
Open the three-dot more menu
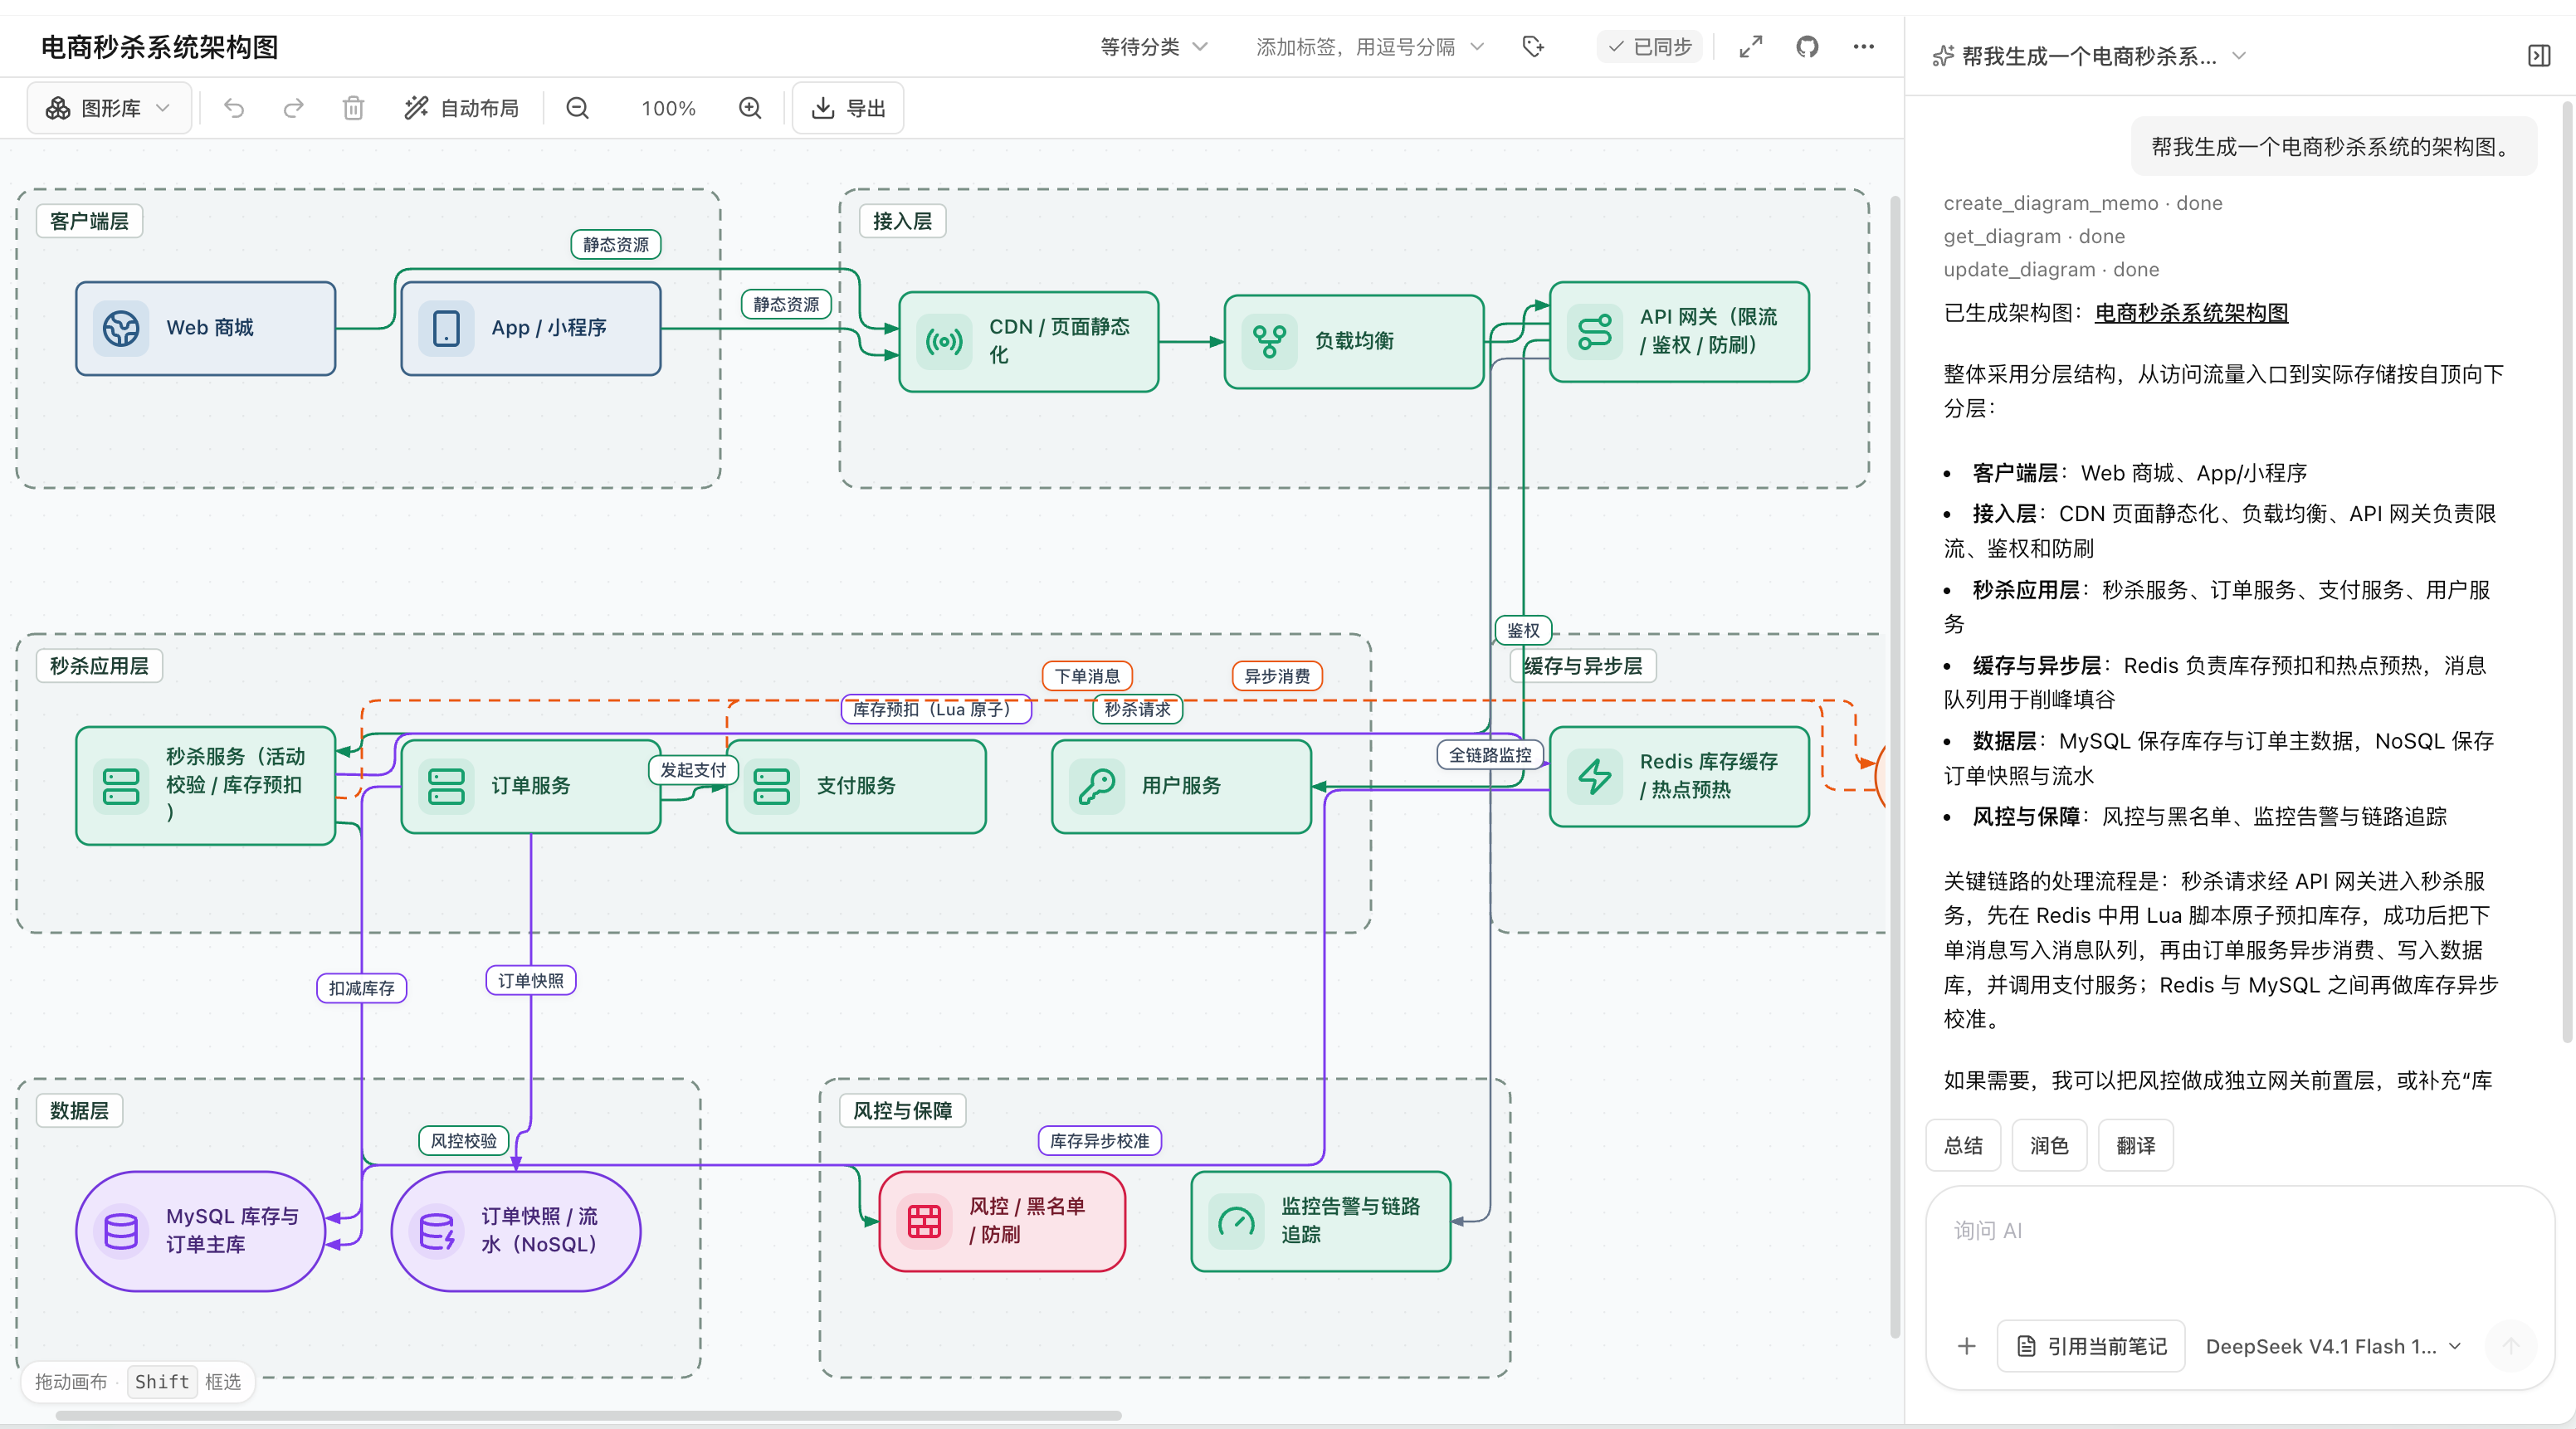[x=1863, y=47]
